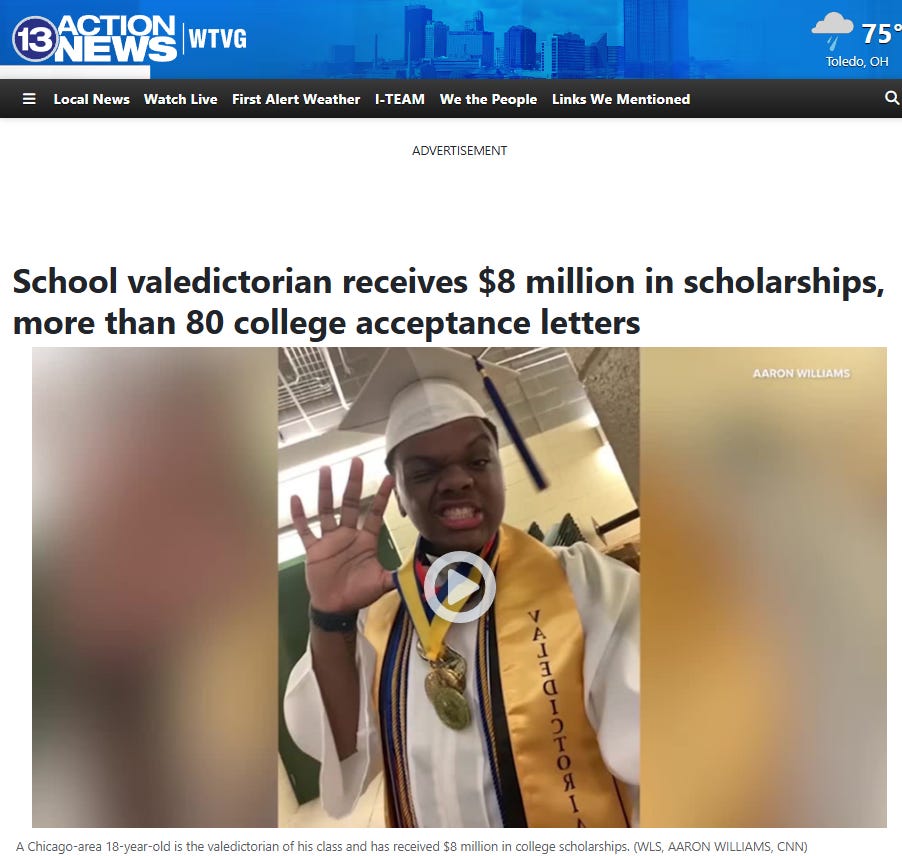Click the search magnifier icon
Screen dimensions: 902x856
coord(892,98)
